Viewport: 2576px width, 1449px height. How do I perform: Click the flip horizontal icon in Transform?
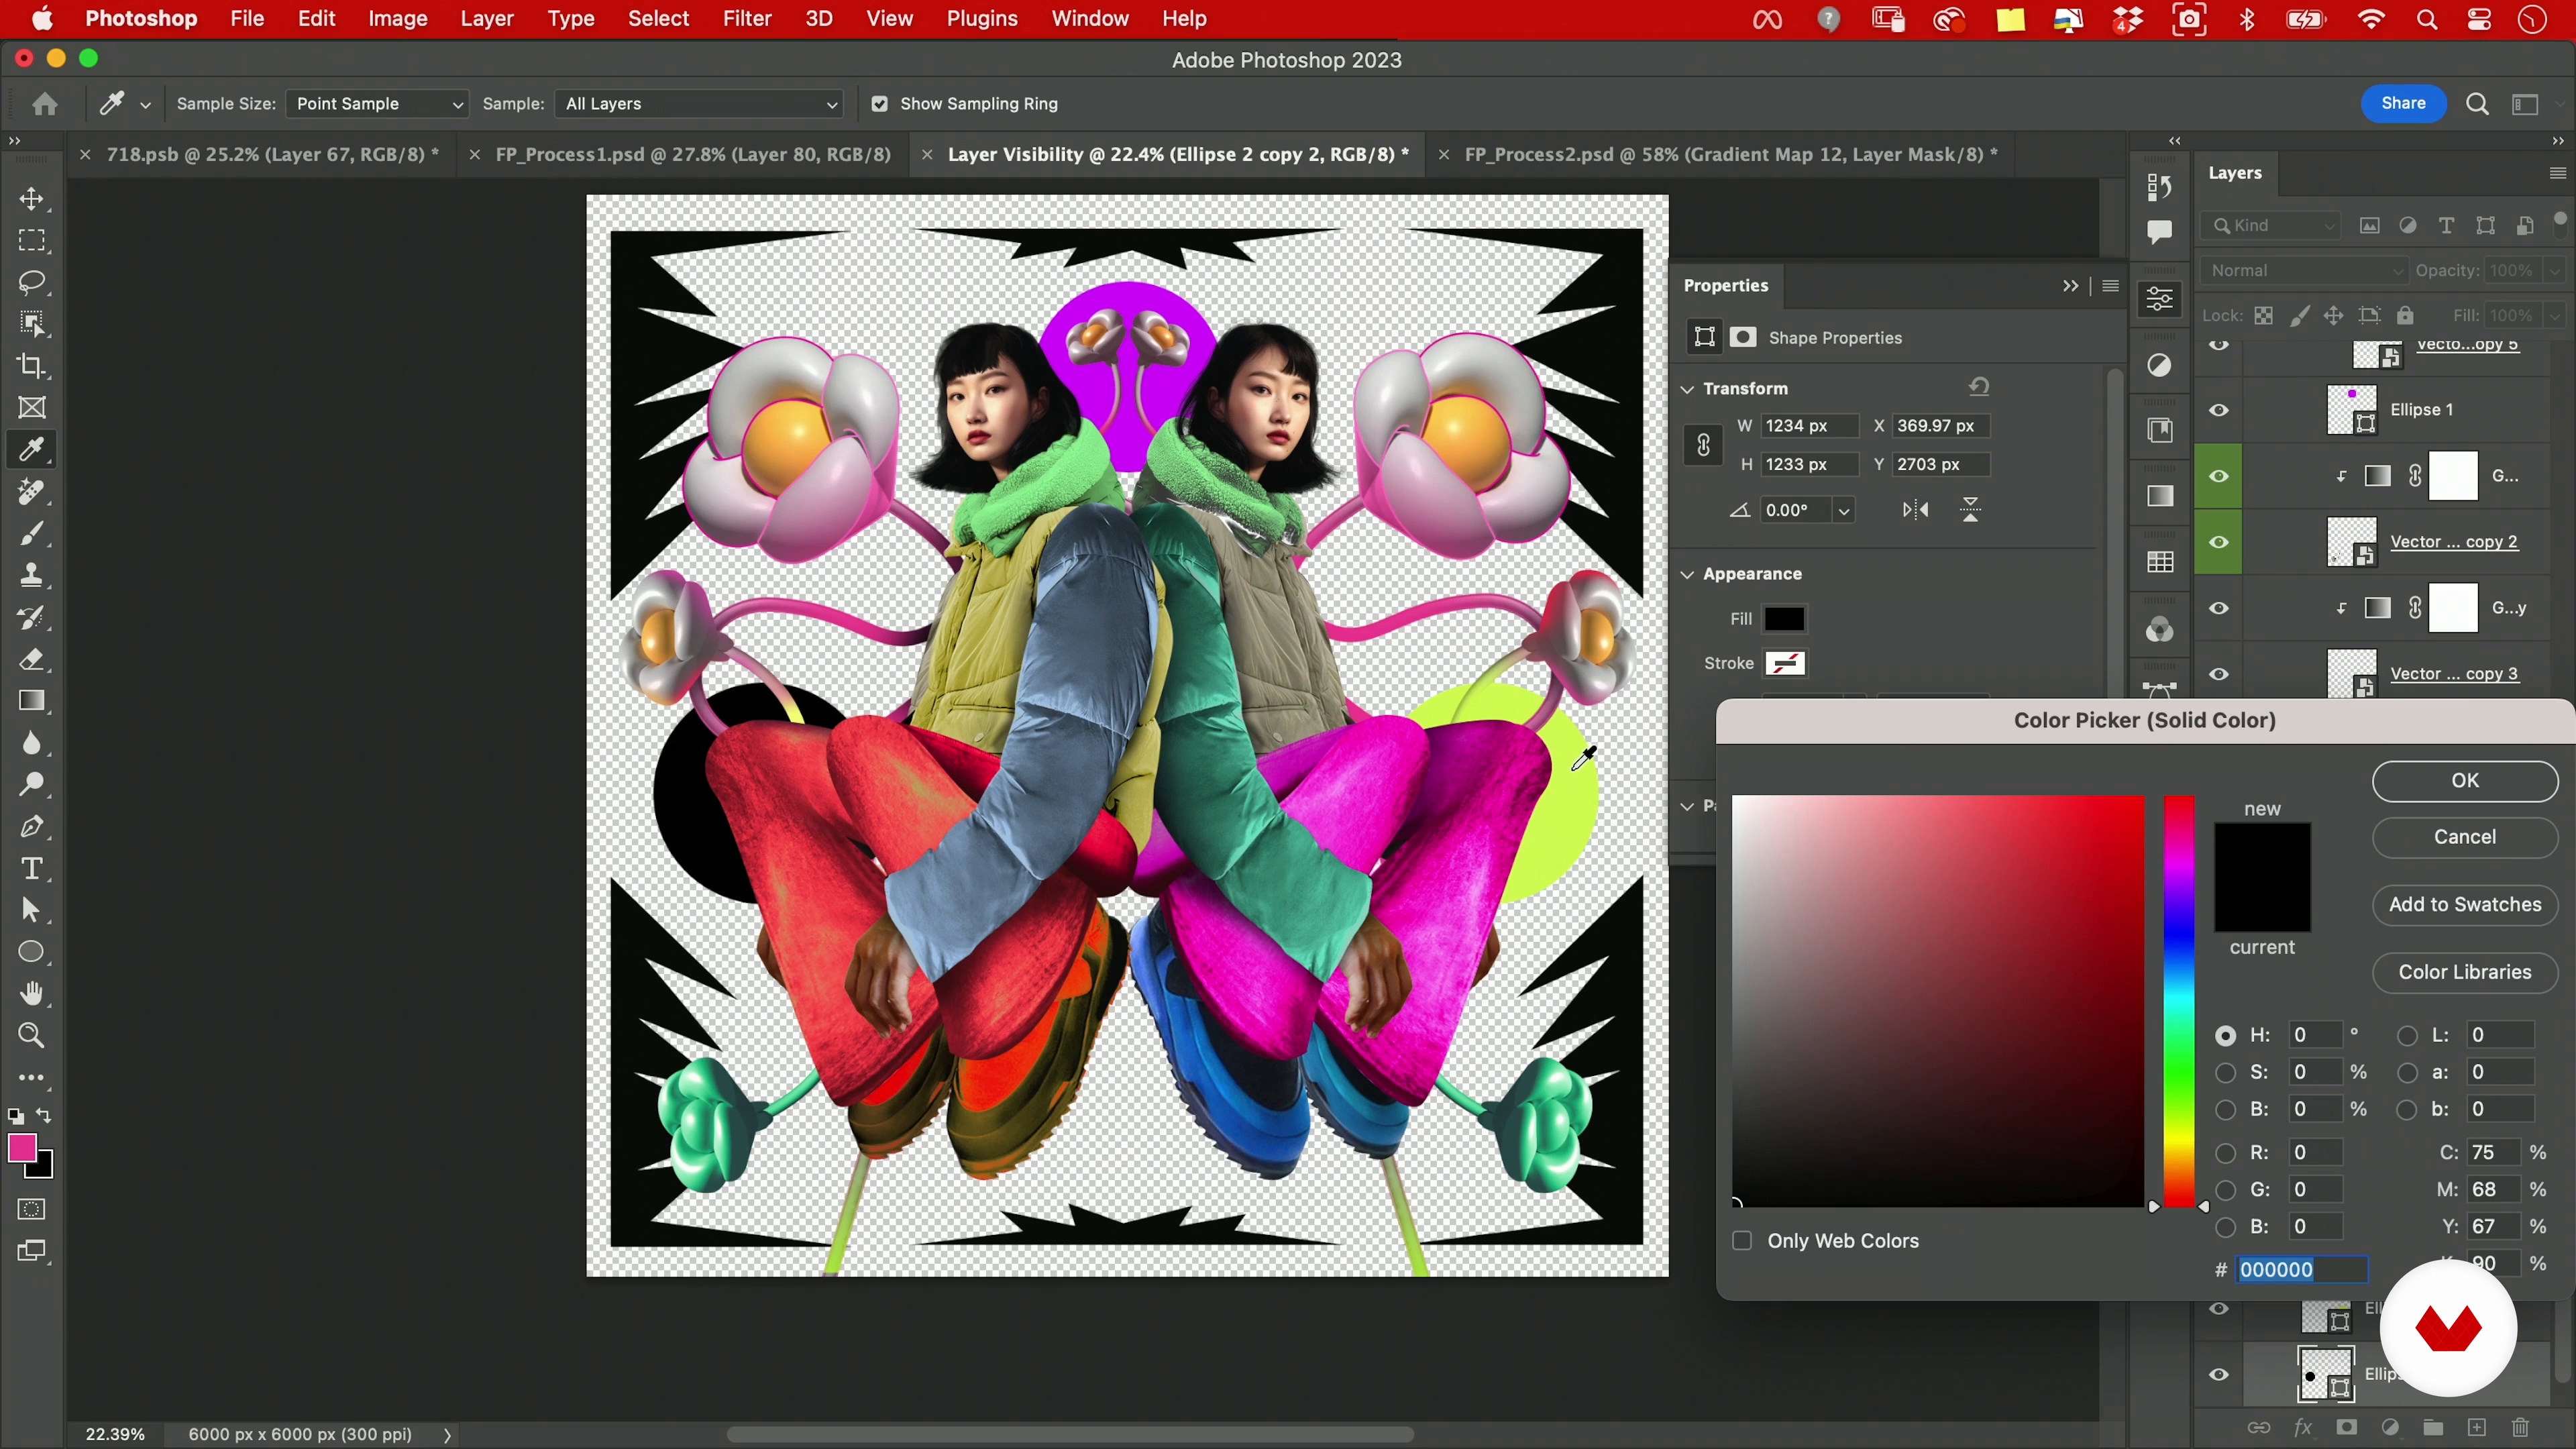[x=1915, y=511]
